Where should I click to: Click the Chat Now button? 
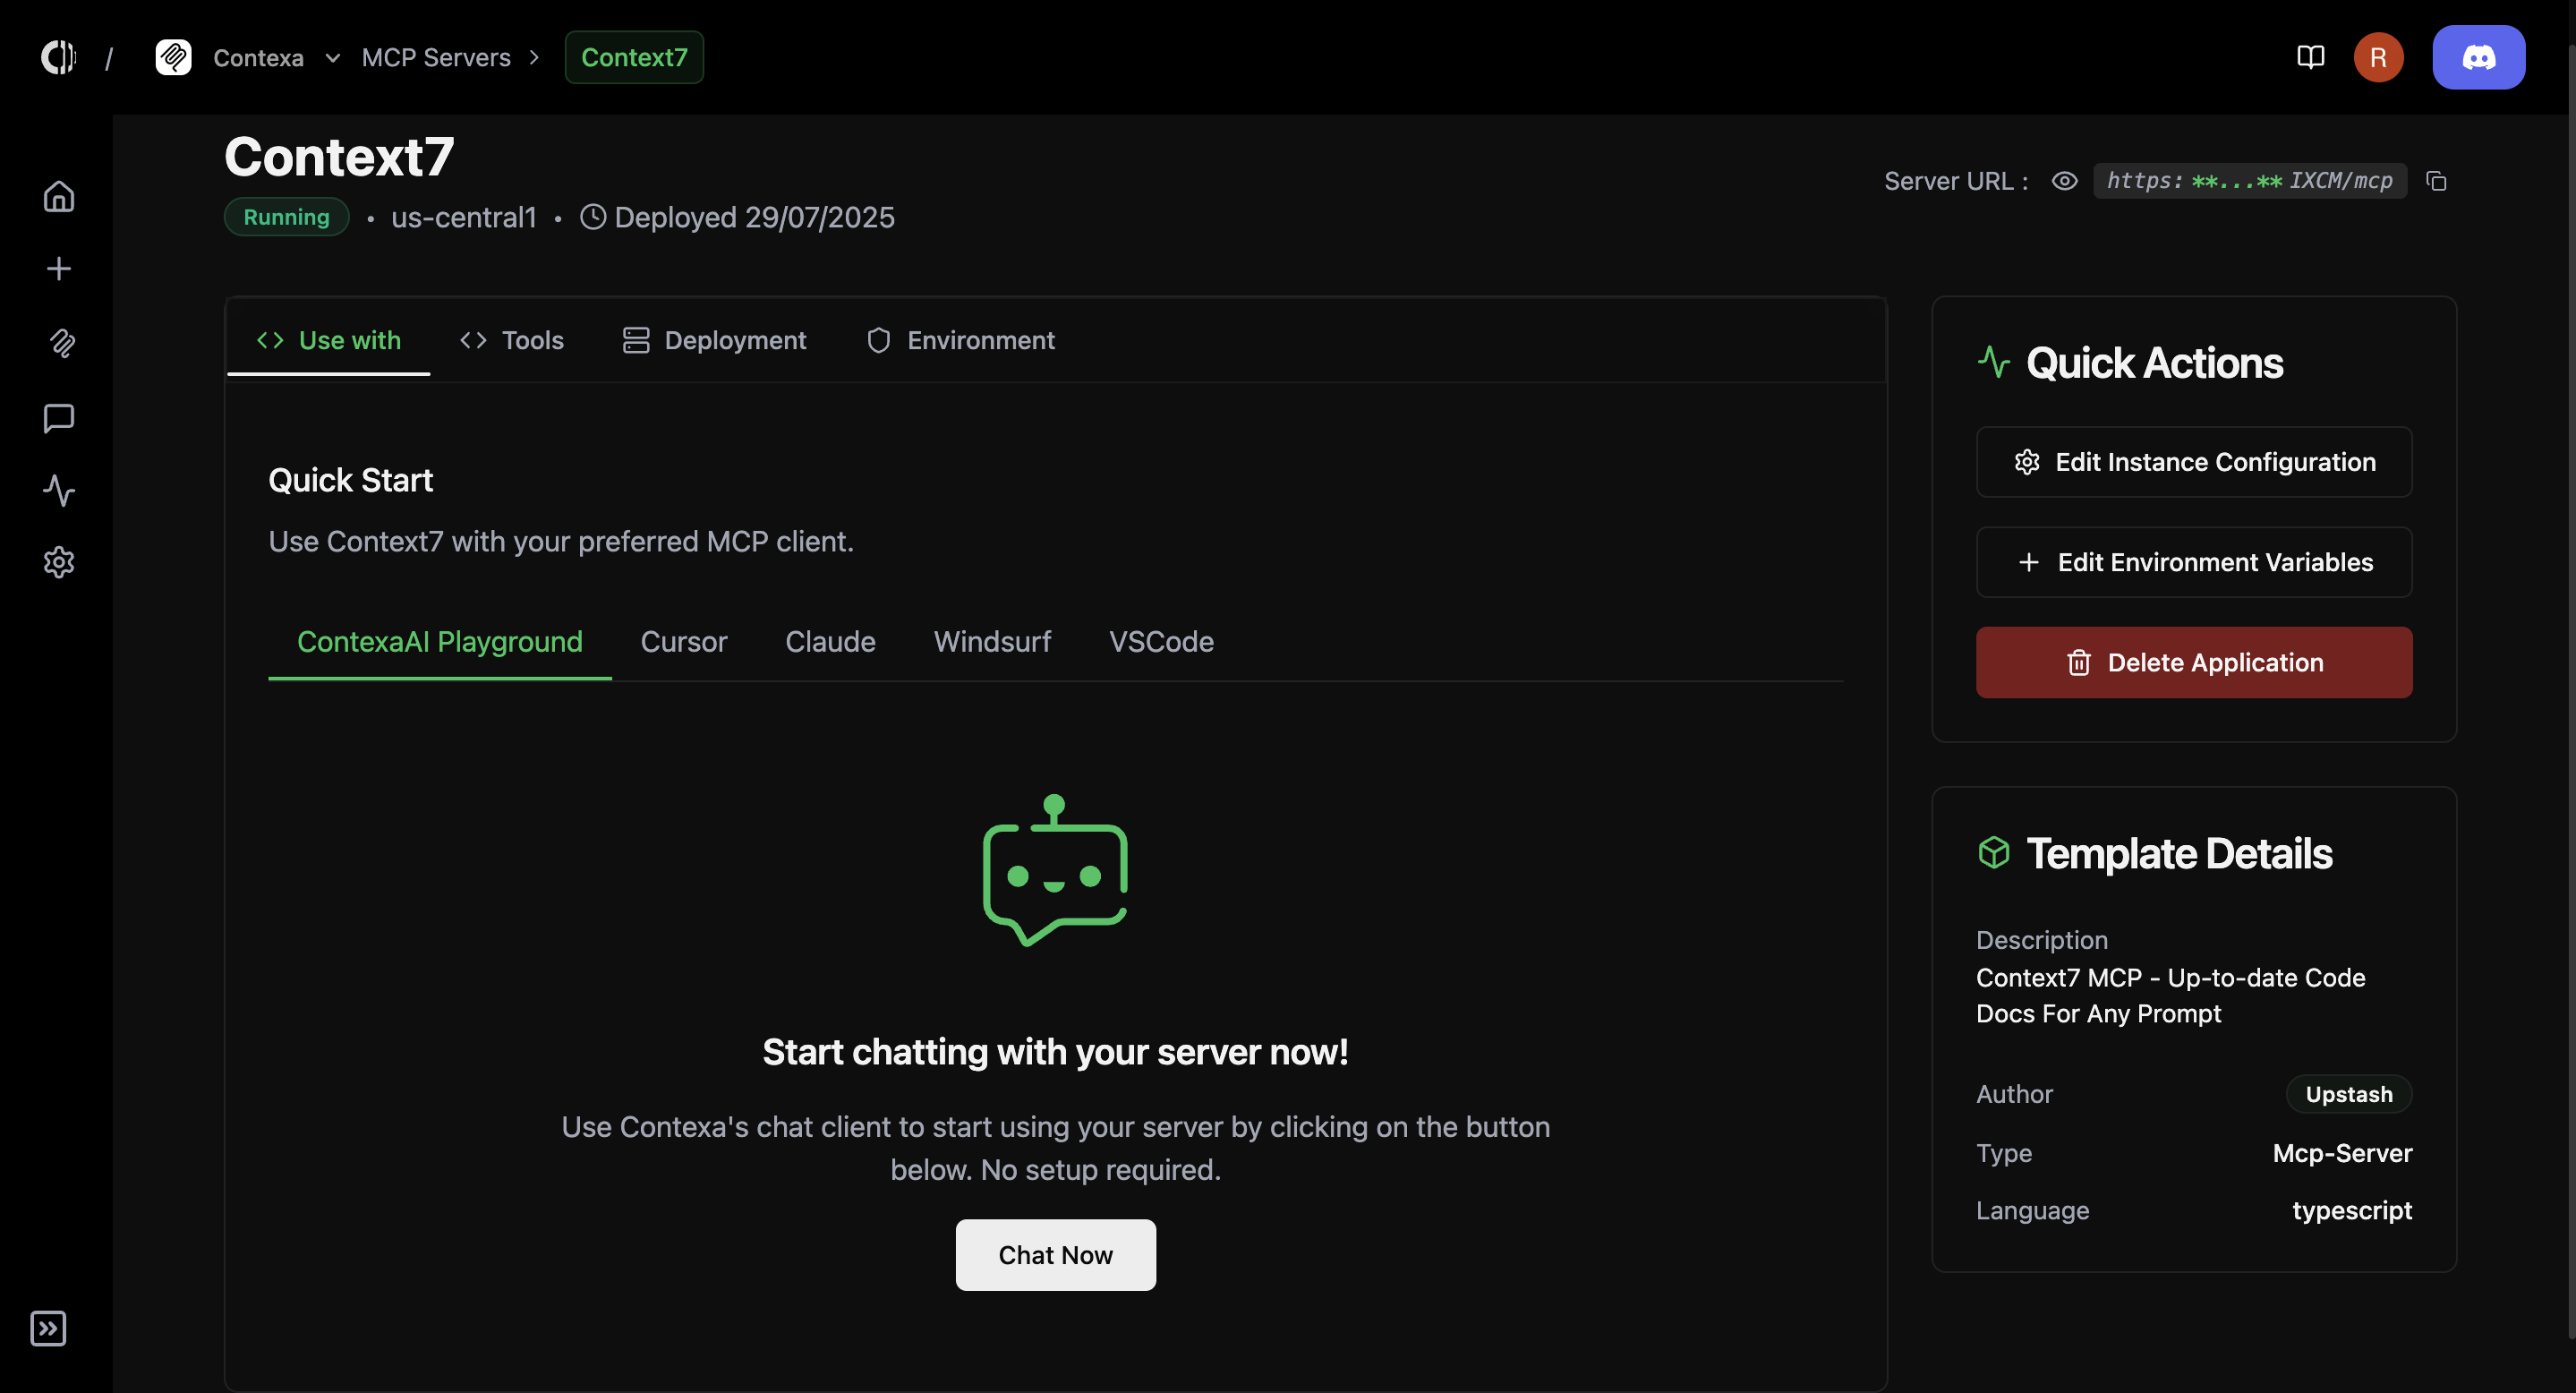pos(1055,1254)
